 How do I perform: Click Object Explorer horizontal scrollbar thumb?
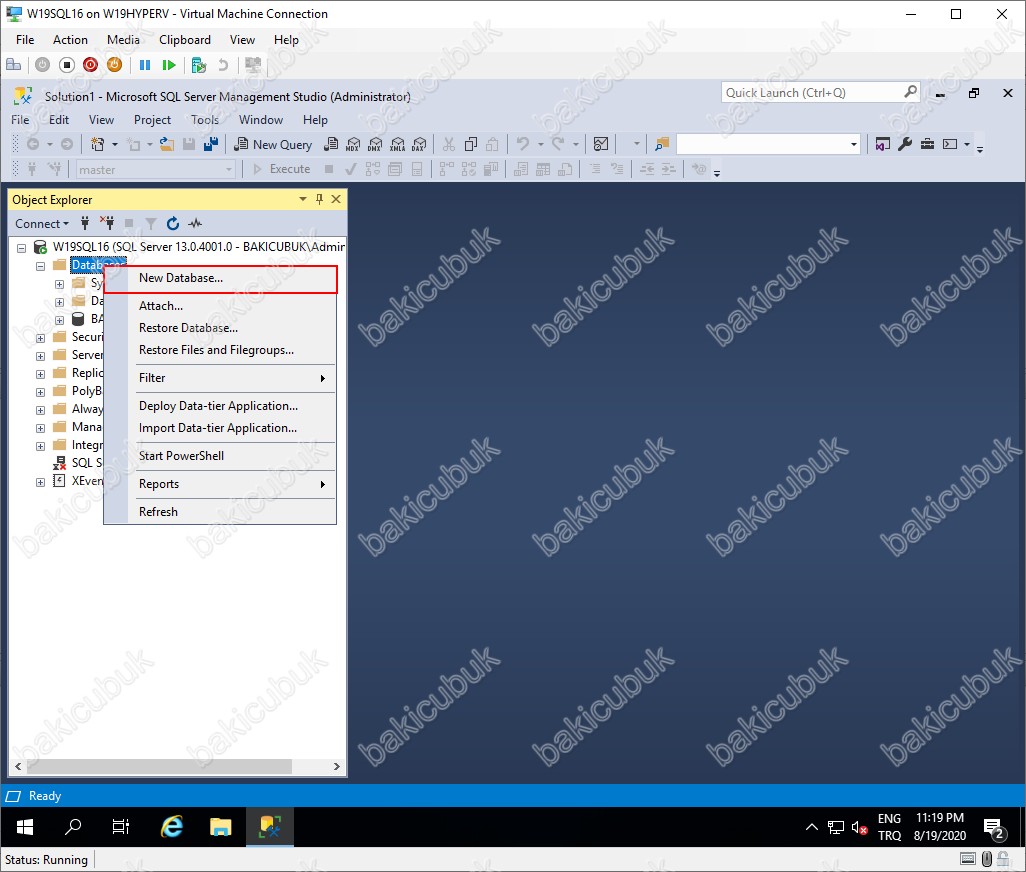(x=159, y=766)
